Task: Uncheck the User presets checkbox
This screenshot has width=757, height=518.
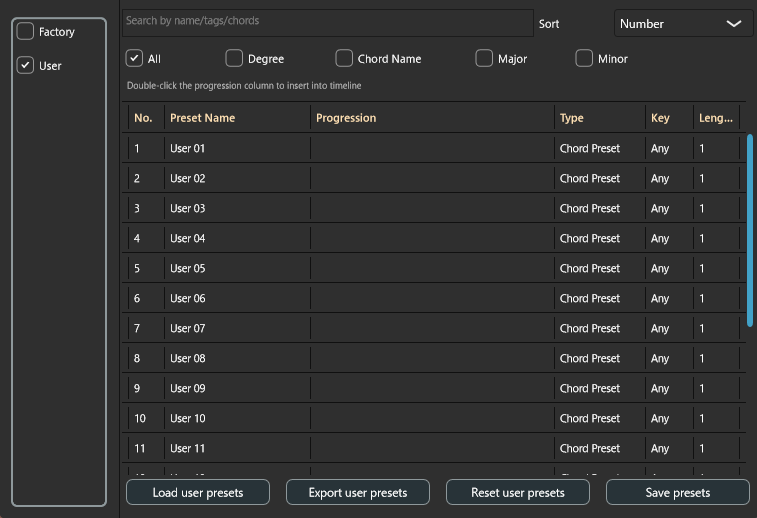Action: coord(26,66)
